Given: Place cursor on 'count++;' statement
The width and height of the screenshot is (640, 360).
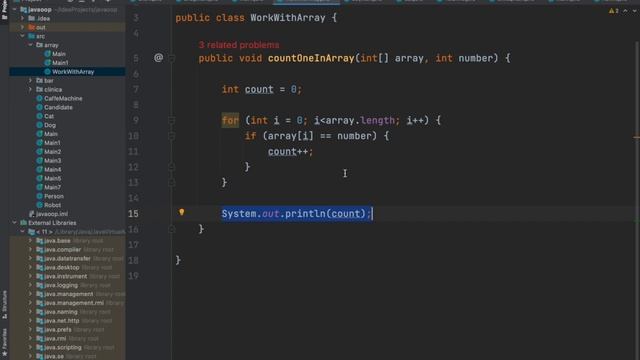Looking at the screenshot, I should [291, 151].
